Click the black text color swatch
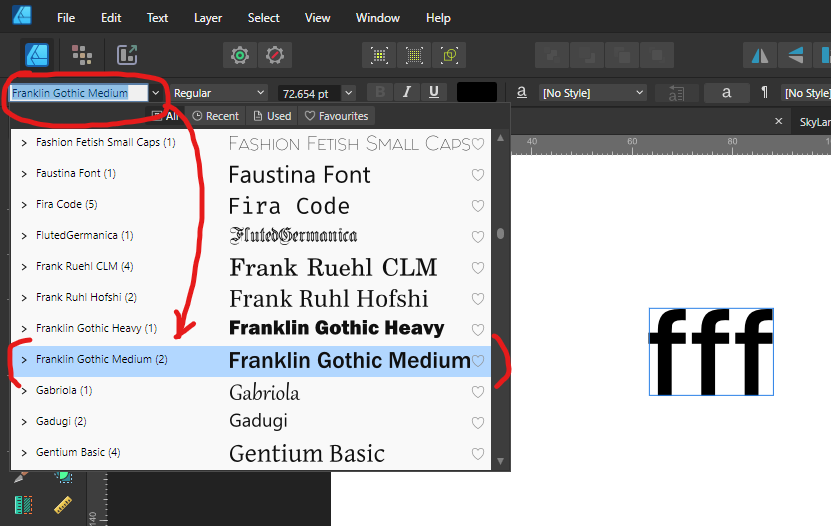 477,93
